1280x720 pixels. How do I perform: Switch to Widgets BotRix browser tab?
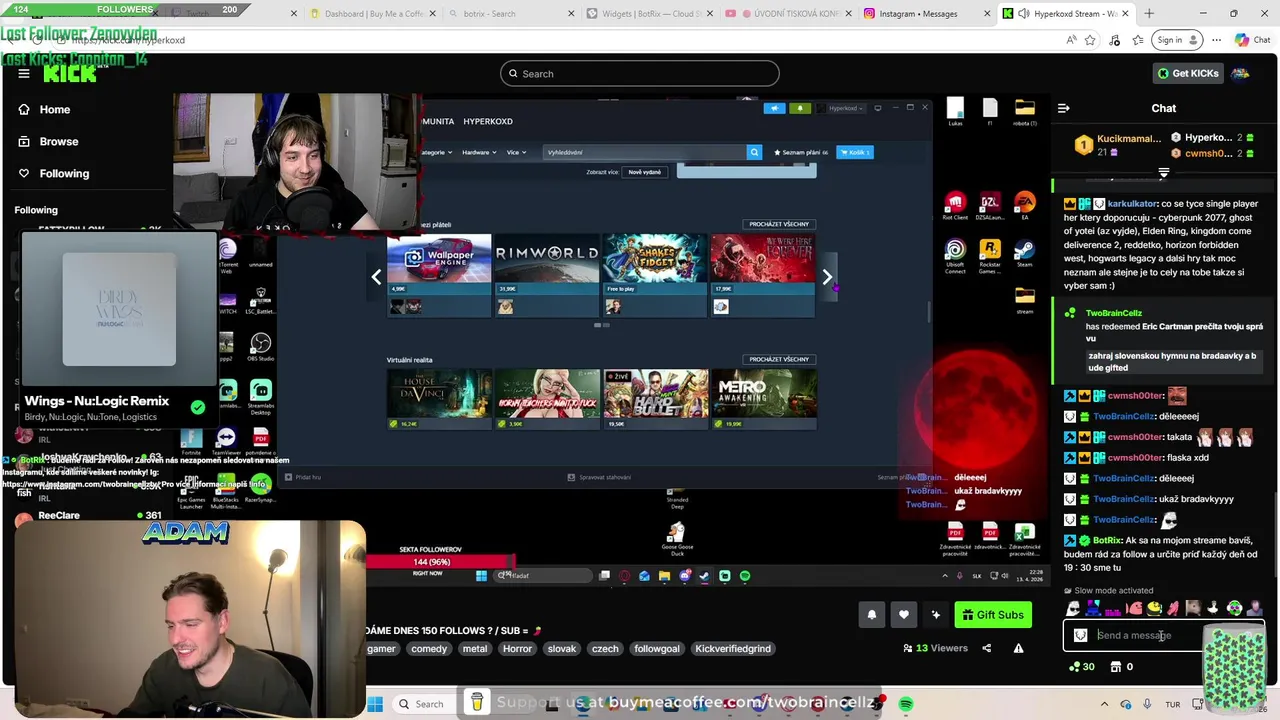651,14
